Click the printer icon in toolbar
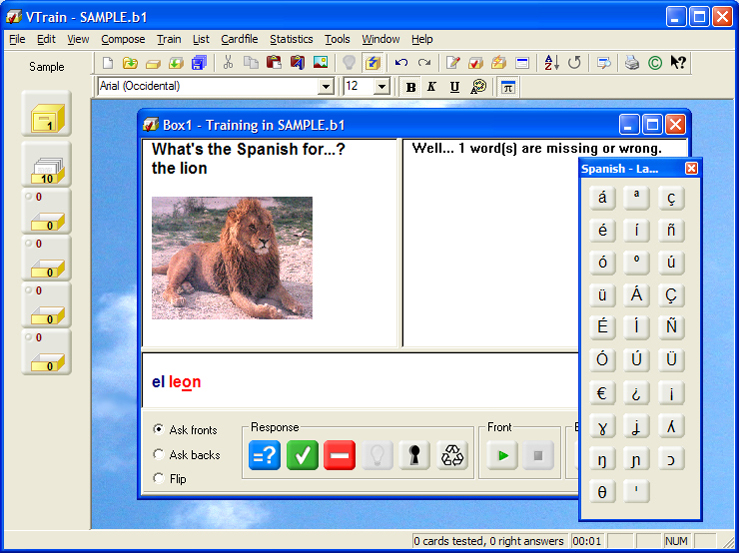Screen dimensions: 739x553 click(x=632, y=63)
